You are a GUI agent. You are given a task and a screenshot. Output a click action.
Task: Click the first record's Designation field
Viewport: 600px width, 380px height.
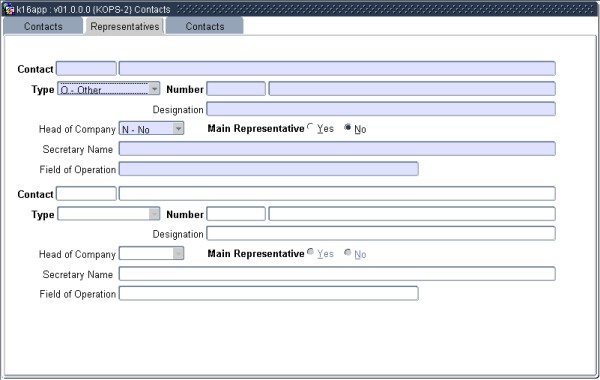(381, 109)
